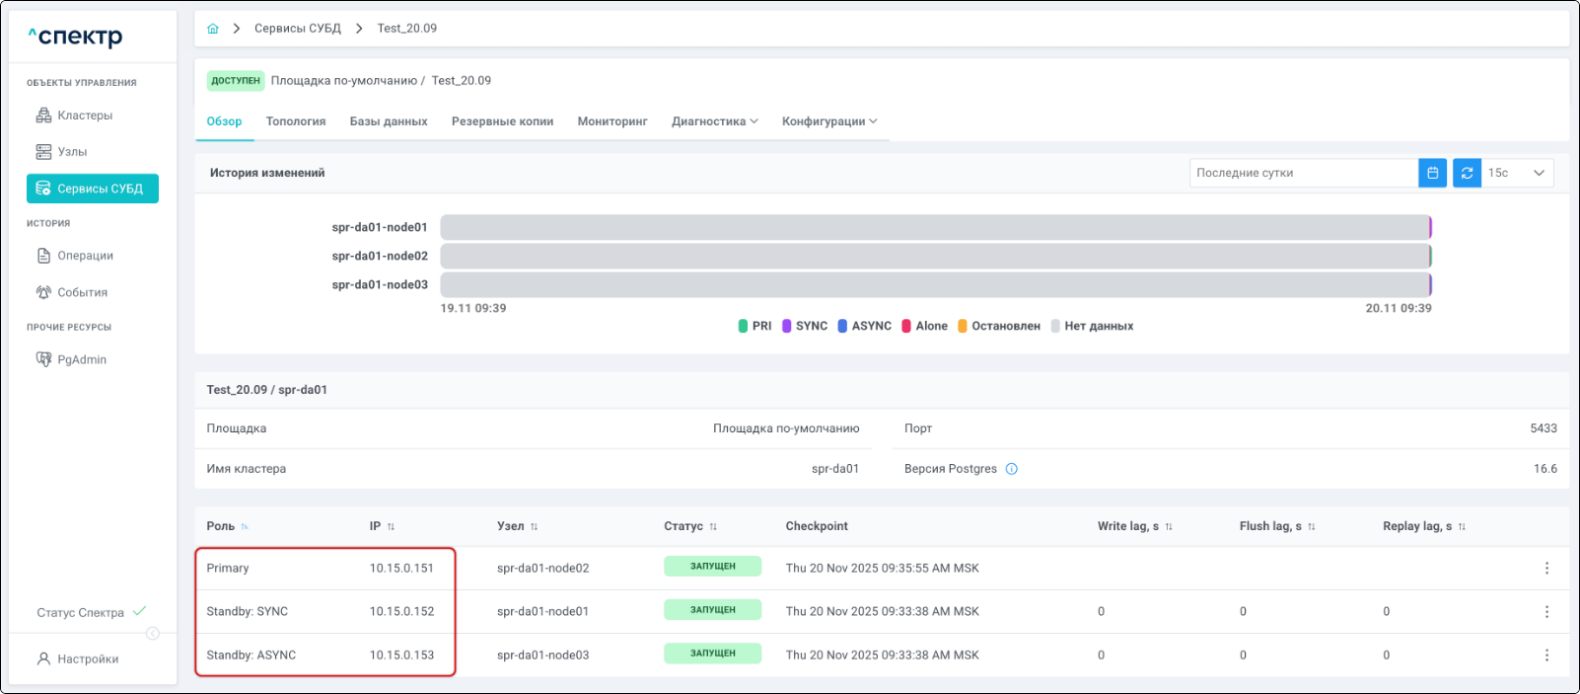Sort table by IP column
This screenshot has height=694, width=1580.
pyautogui.click(x=391, y=527)
